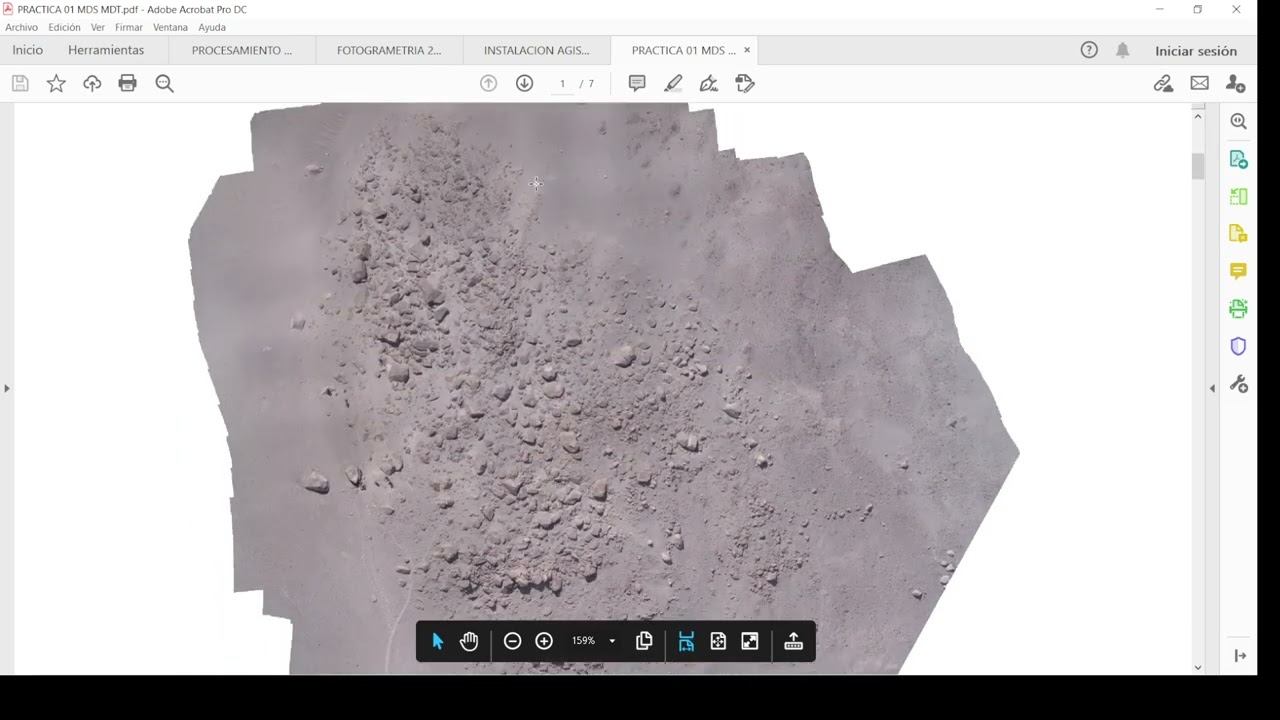Click the scroll down arrow
The image size is (1280, 720).
click(1198, 667)
